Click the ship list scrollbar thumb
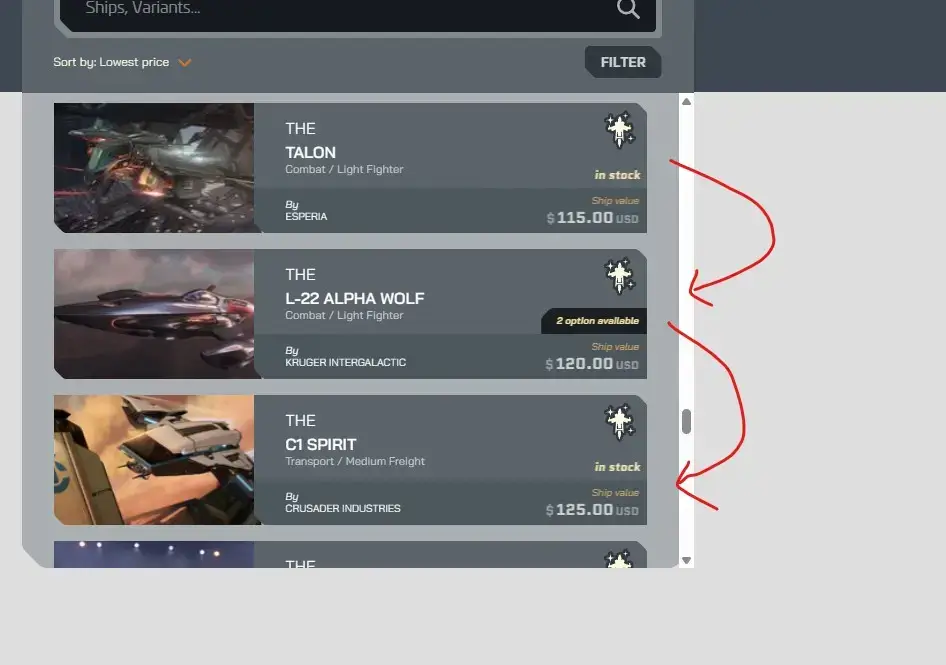 687,421
